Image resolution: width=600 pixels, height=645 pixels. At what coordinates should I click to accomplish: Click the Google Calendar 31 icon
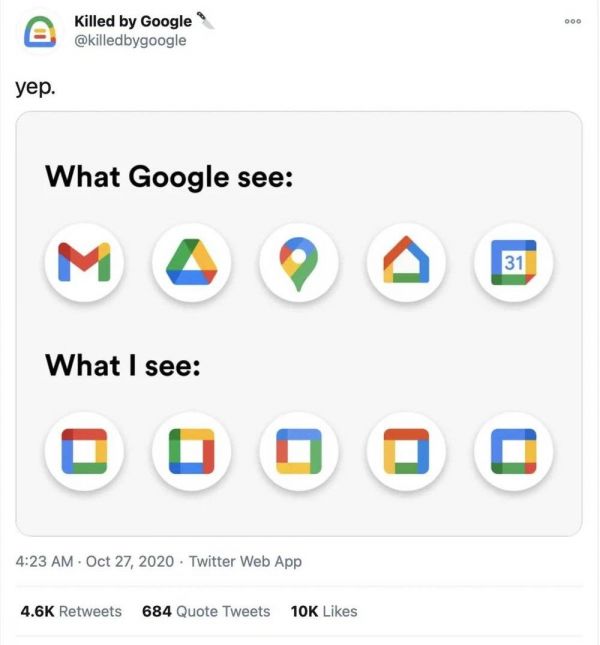click(513, 263)
